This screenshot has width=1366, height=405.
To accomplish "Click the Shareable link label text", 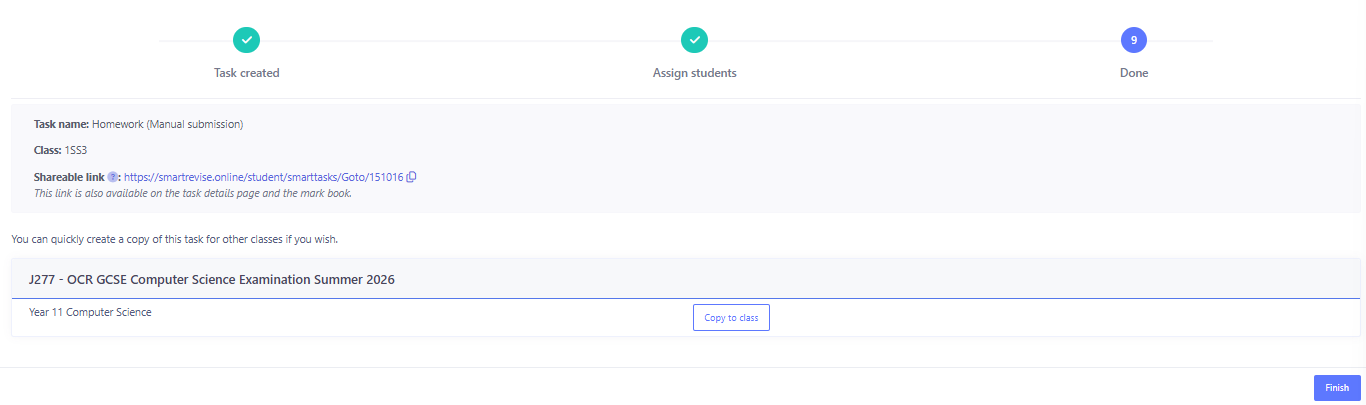I will coord(69,177).
